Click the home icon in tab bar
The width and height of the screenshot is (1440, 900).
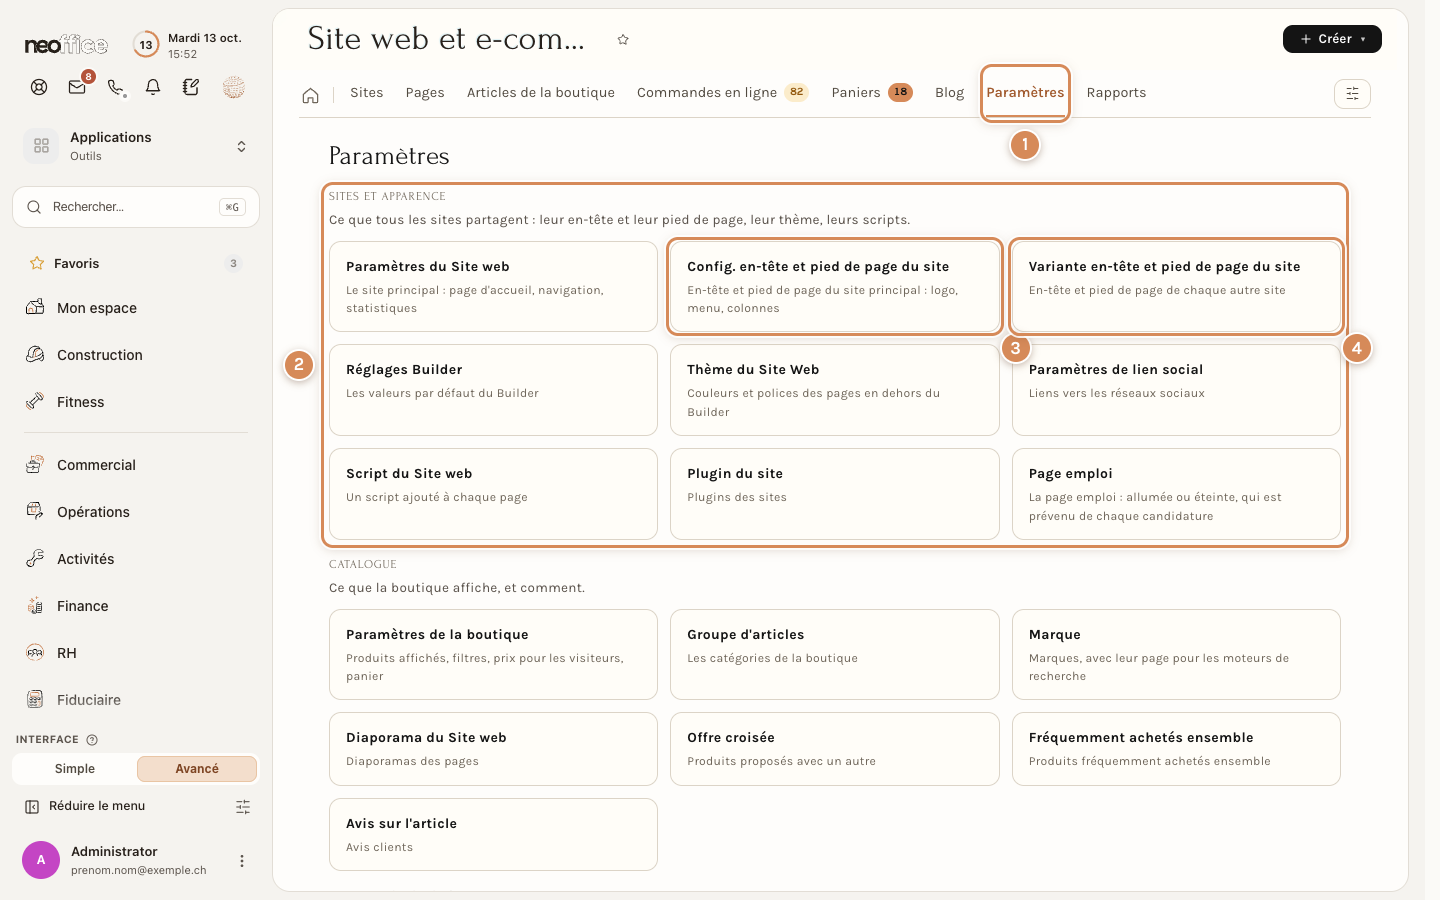(311, 95)
